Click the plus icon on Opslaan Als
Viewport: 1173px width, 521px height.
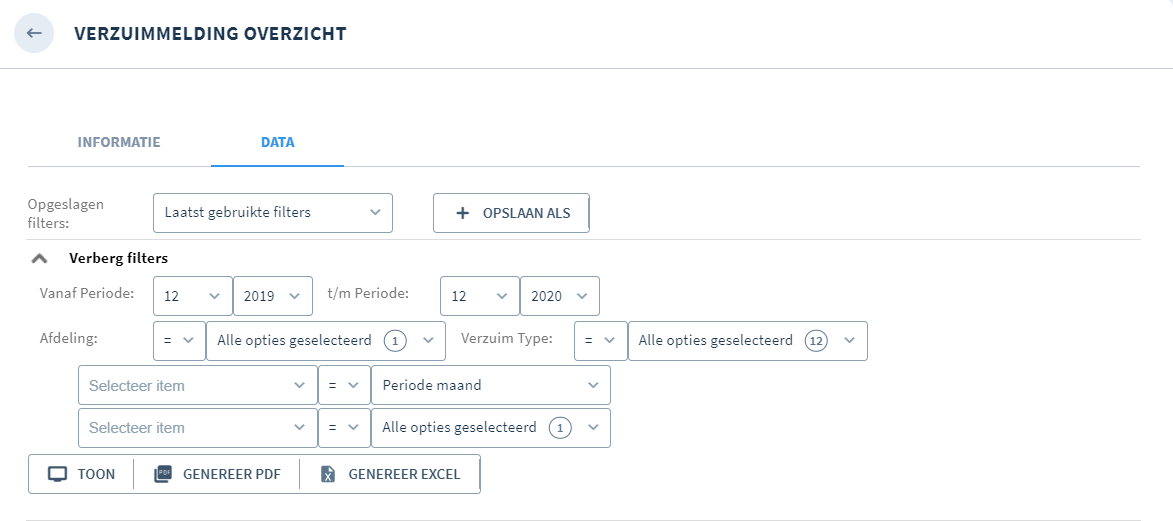point(462,213)
